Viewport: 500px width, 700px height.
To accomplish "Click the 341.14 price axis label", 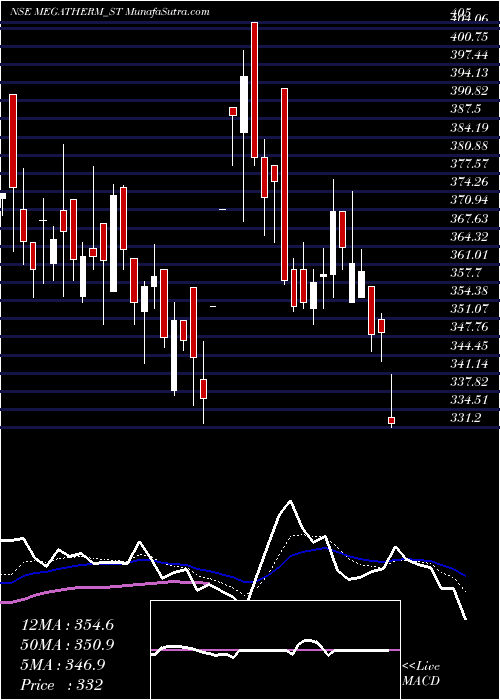I will pos(469,364).
